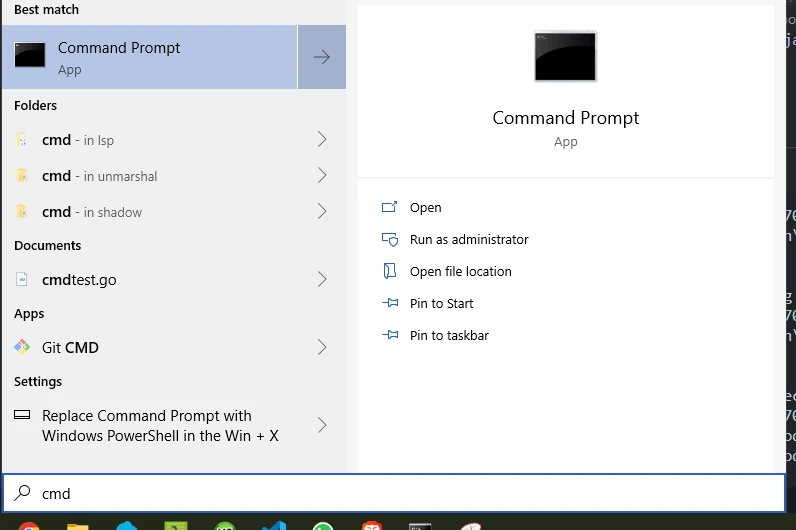Image resolution: width=796 pixels, height=530 pixels.
Task: Expand the arrow for cmd in lsp
Action: [322, 140]
